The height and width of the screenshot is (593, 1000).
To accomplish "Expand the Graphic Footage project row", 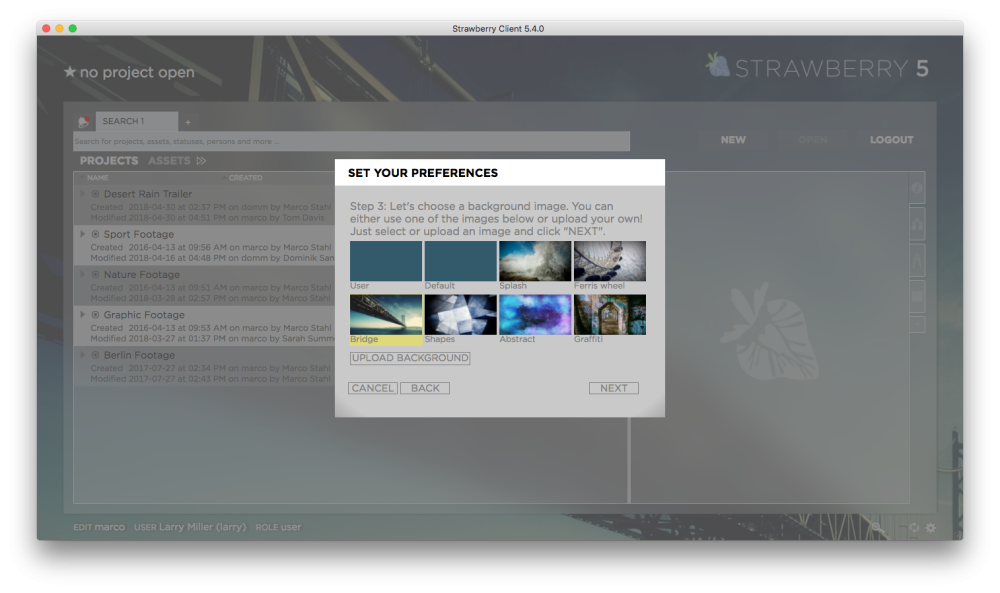I will coord(83,315).
